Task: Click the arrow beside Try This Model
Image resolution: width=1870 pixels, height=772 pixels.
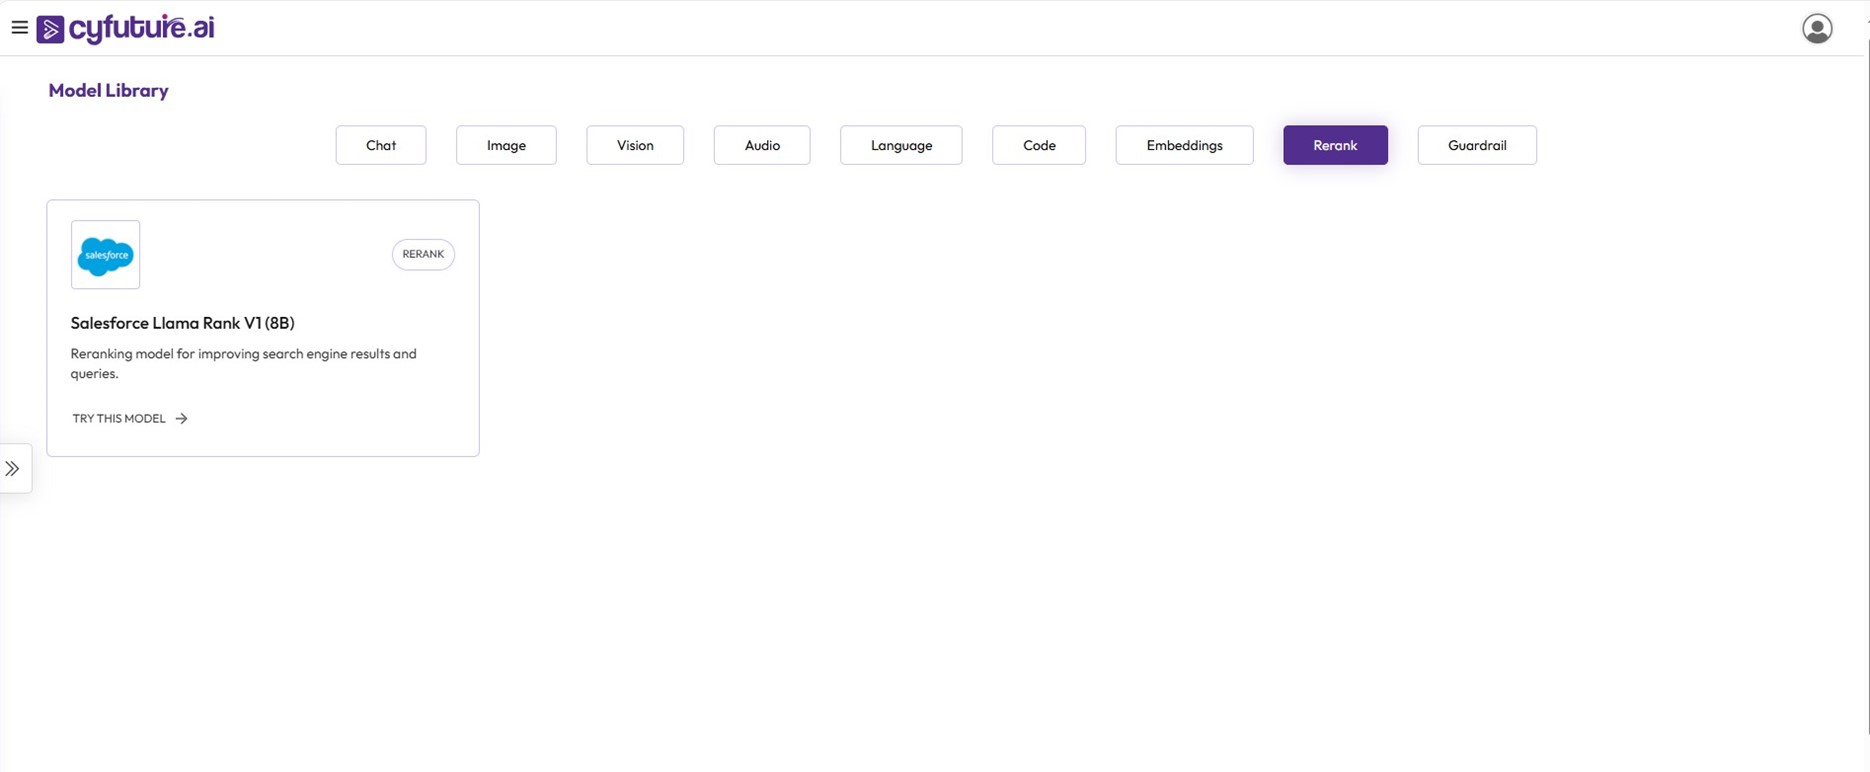Action: 181,419
